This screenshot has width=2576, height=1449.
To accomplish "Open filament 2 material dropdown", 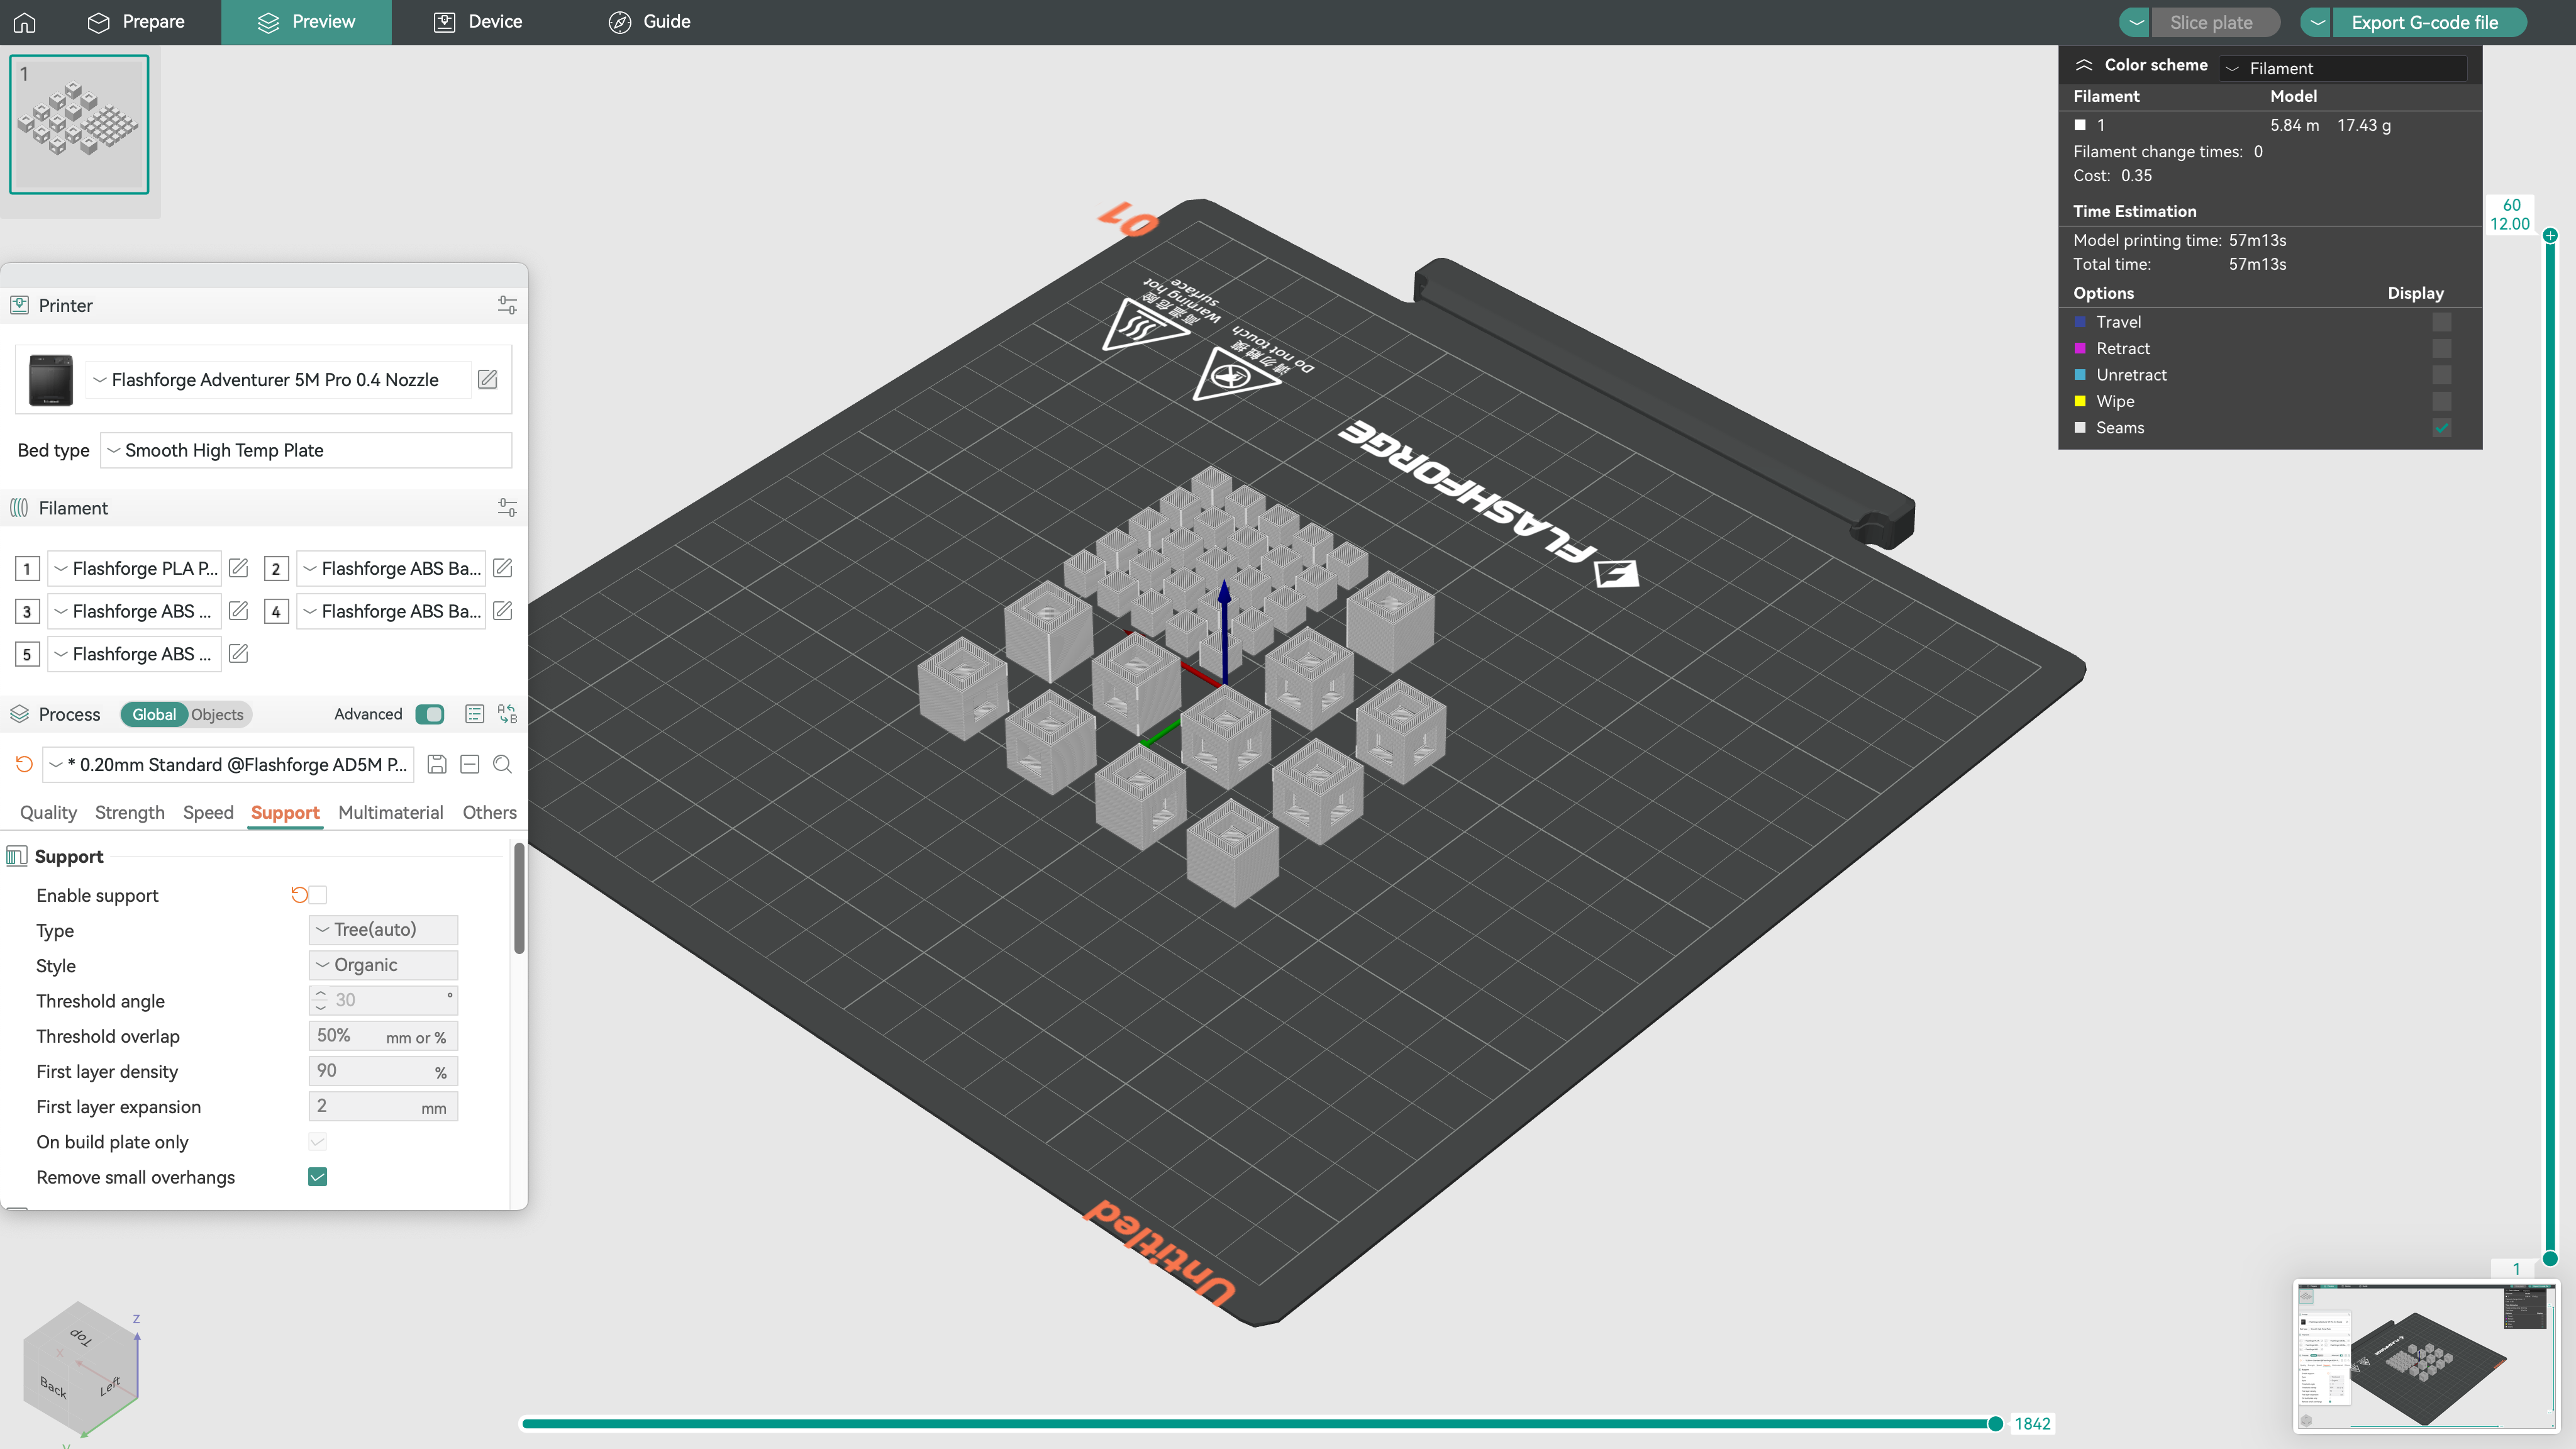I will pos(391,568).
